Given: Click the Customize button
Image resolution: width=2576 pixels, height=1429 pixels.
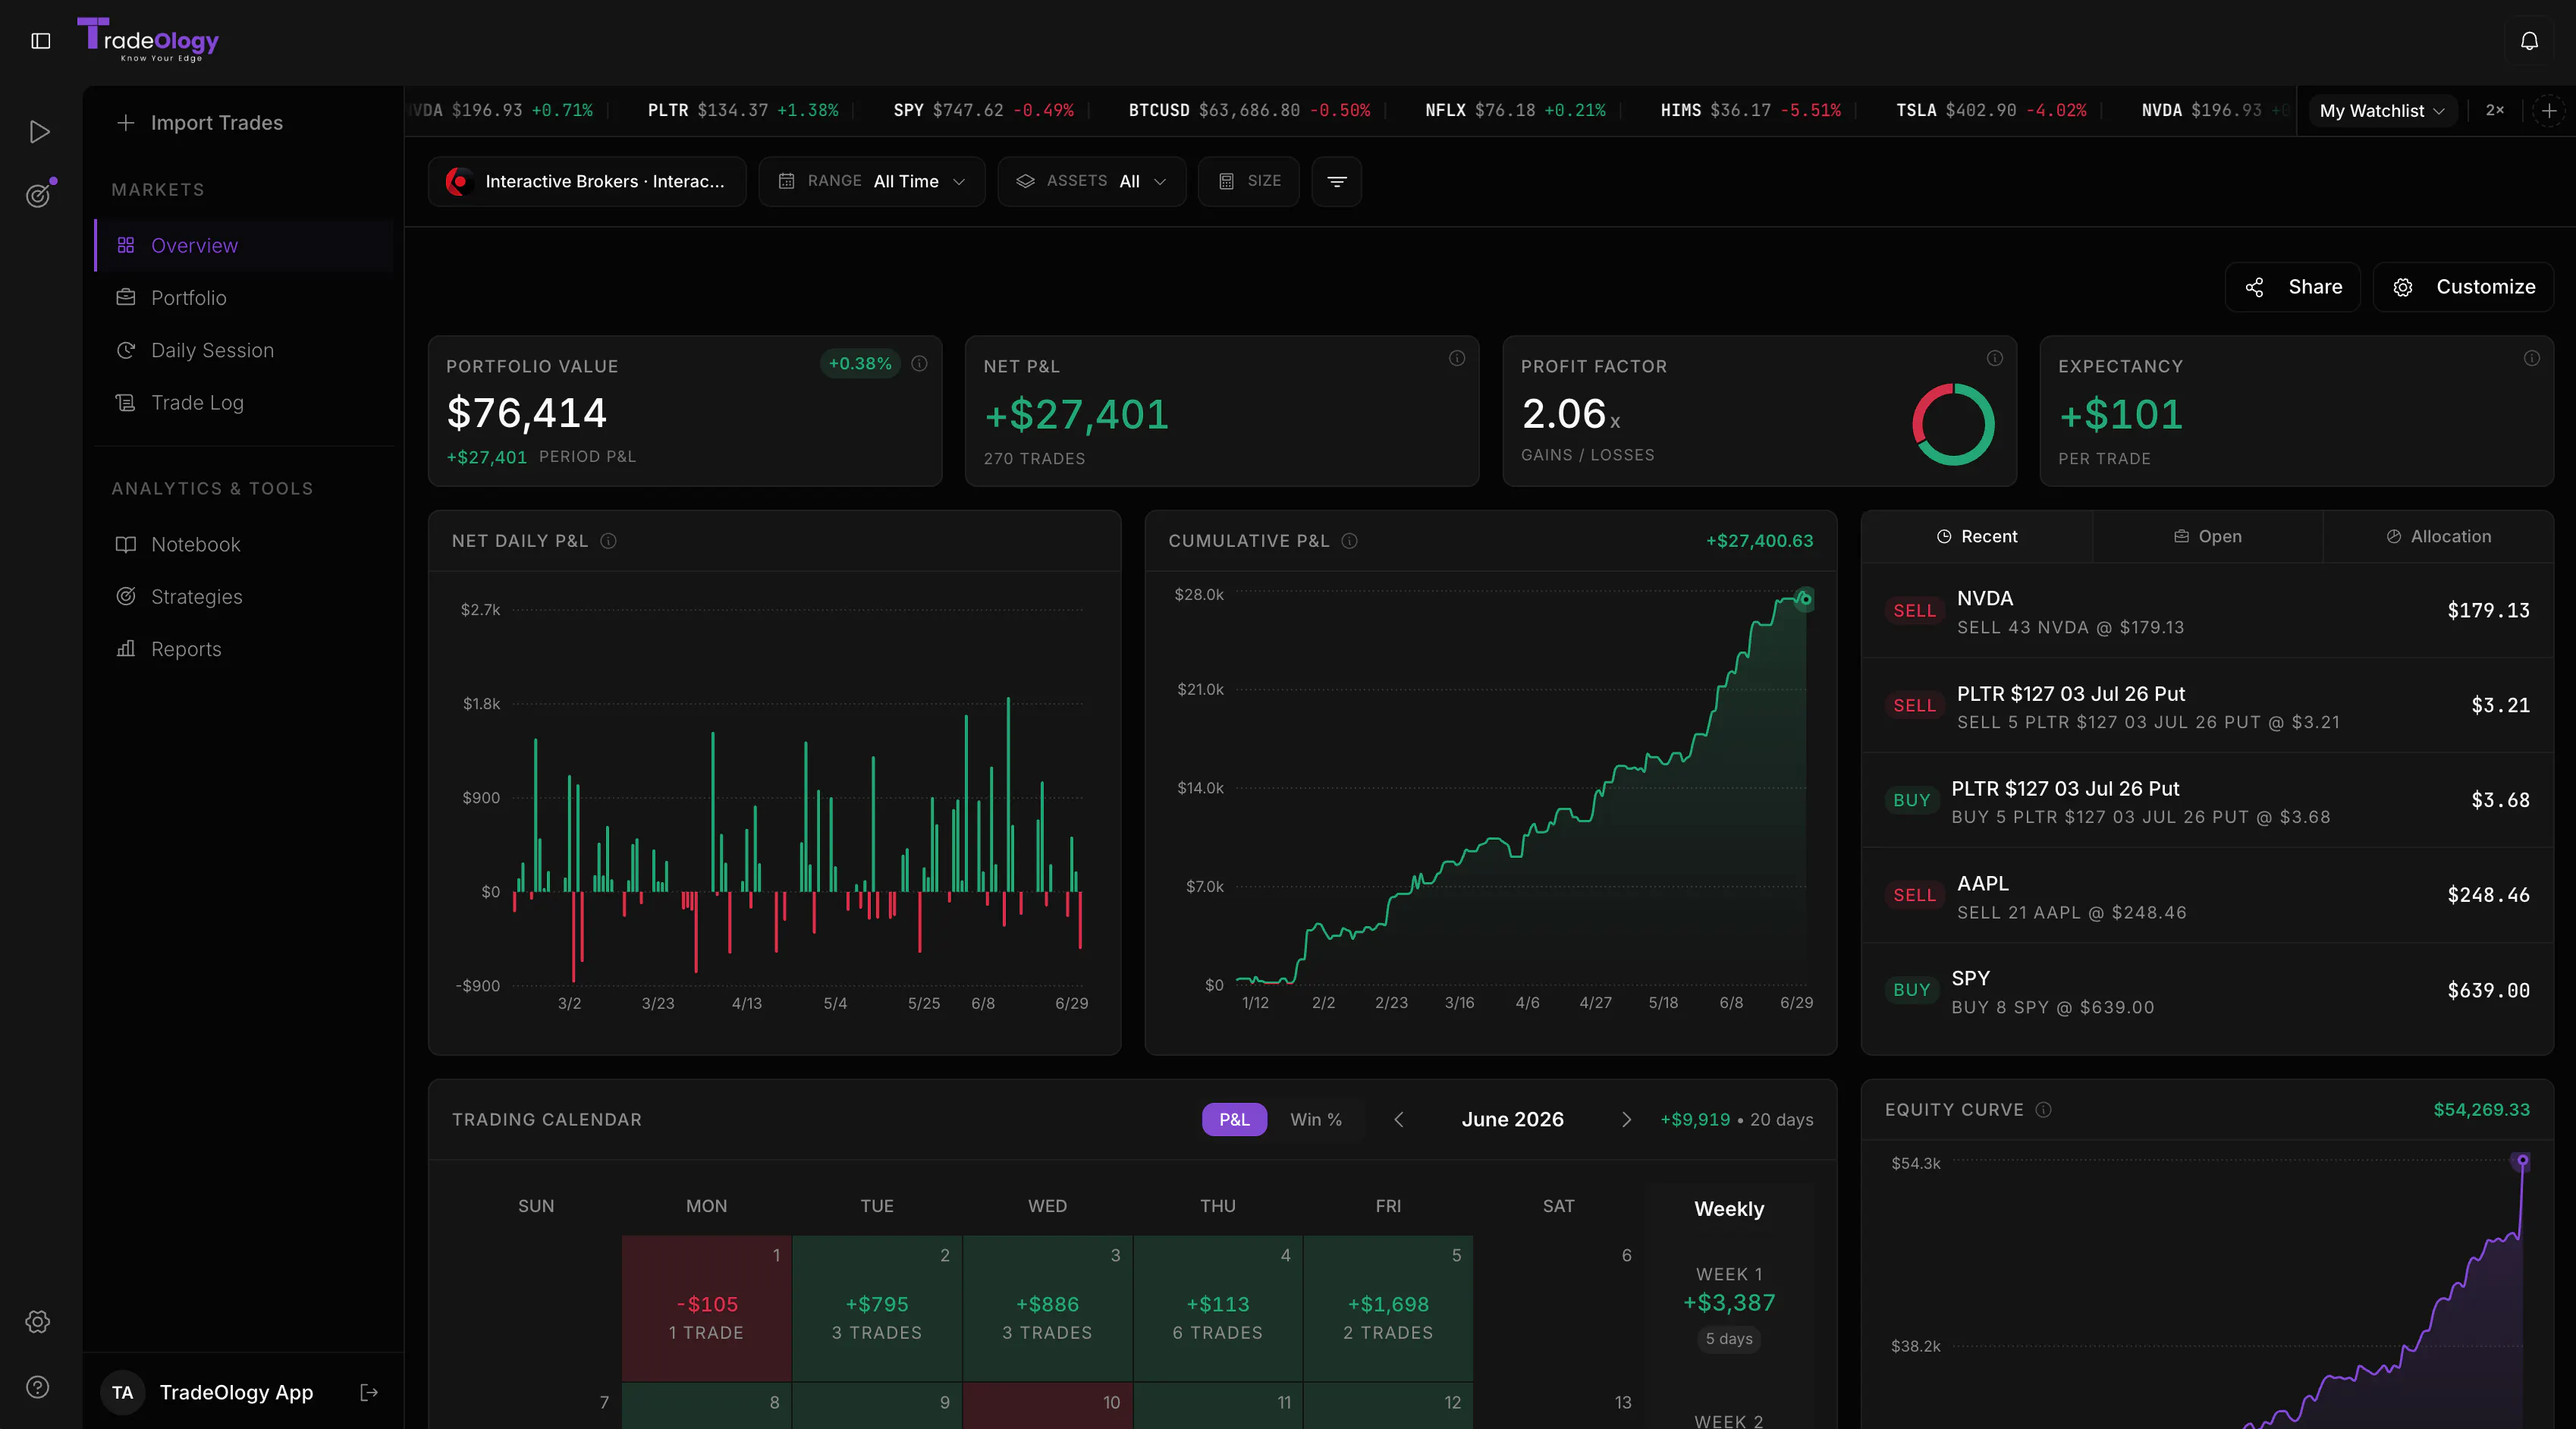Looking at the screenshot, I should point(2464,287).
